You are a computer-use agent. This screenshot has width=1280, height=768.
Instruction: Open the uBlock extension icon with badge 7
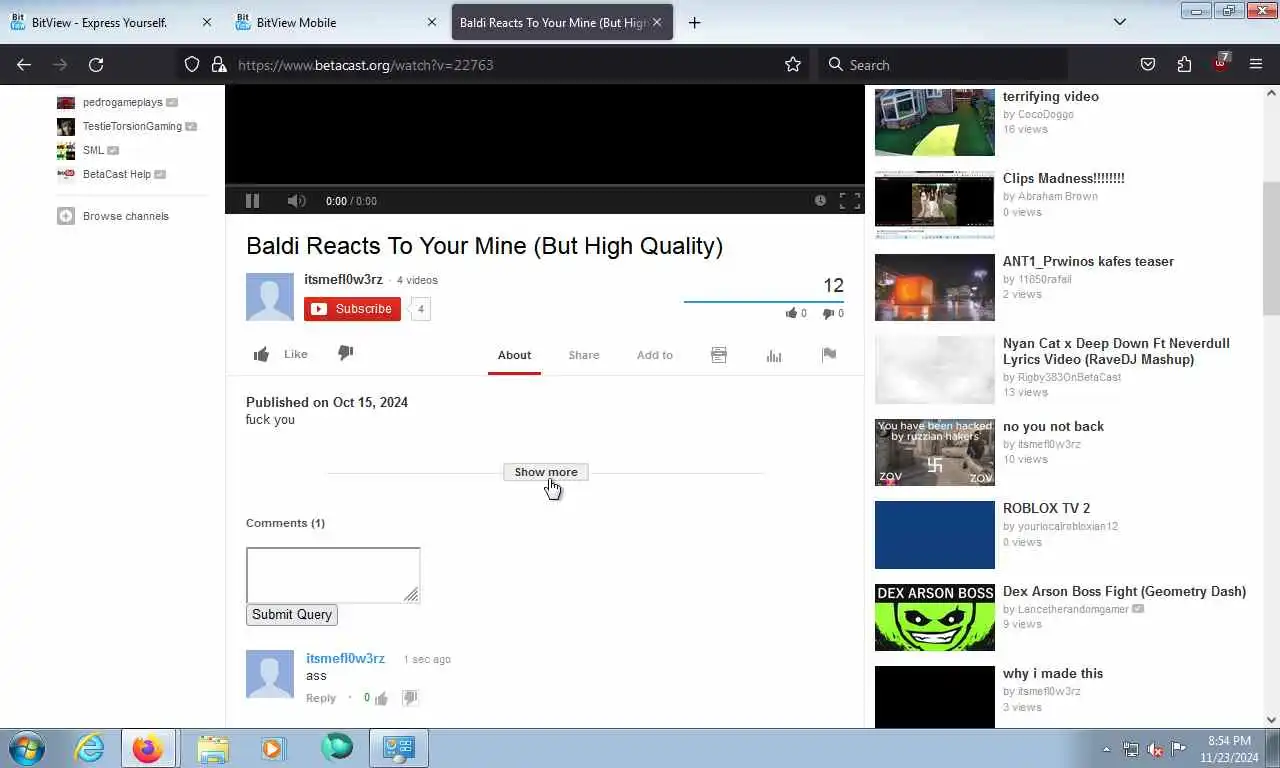1221,63
